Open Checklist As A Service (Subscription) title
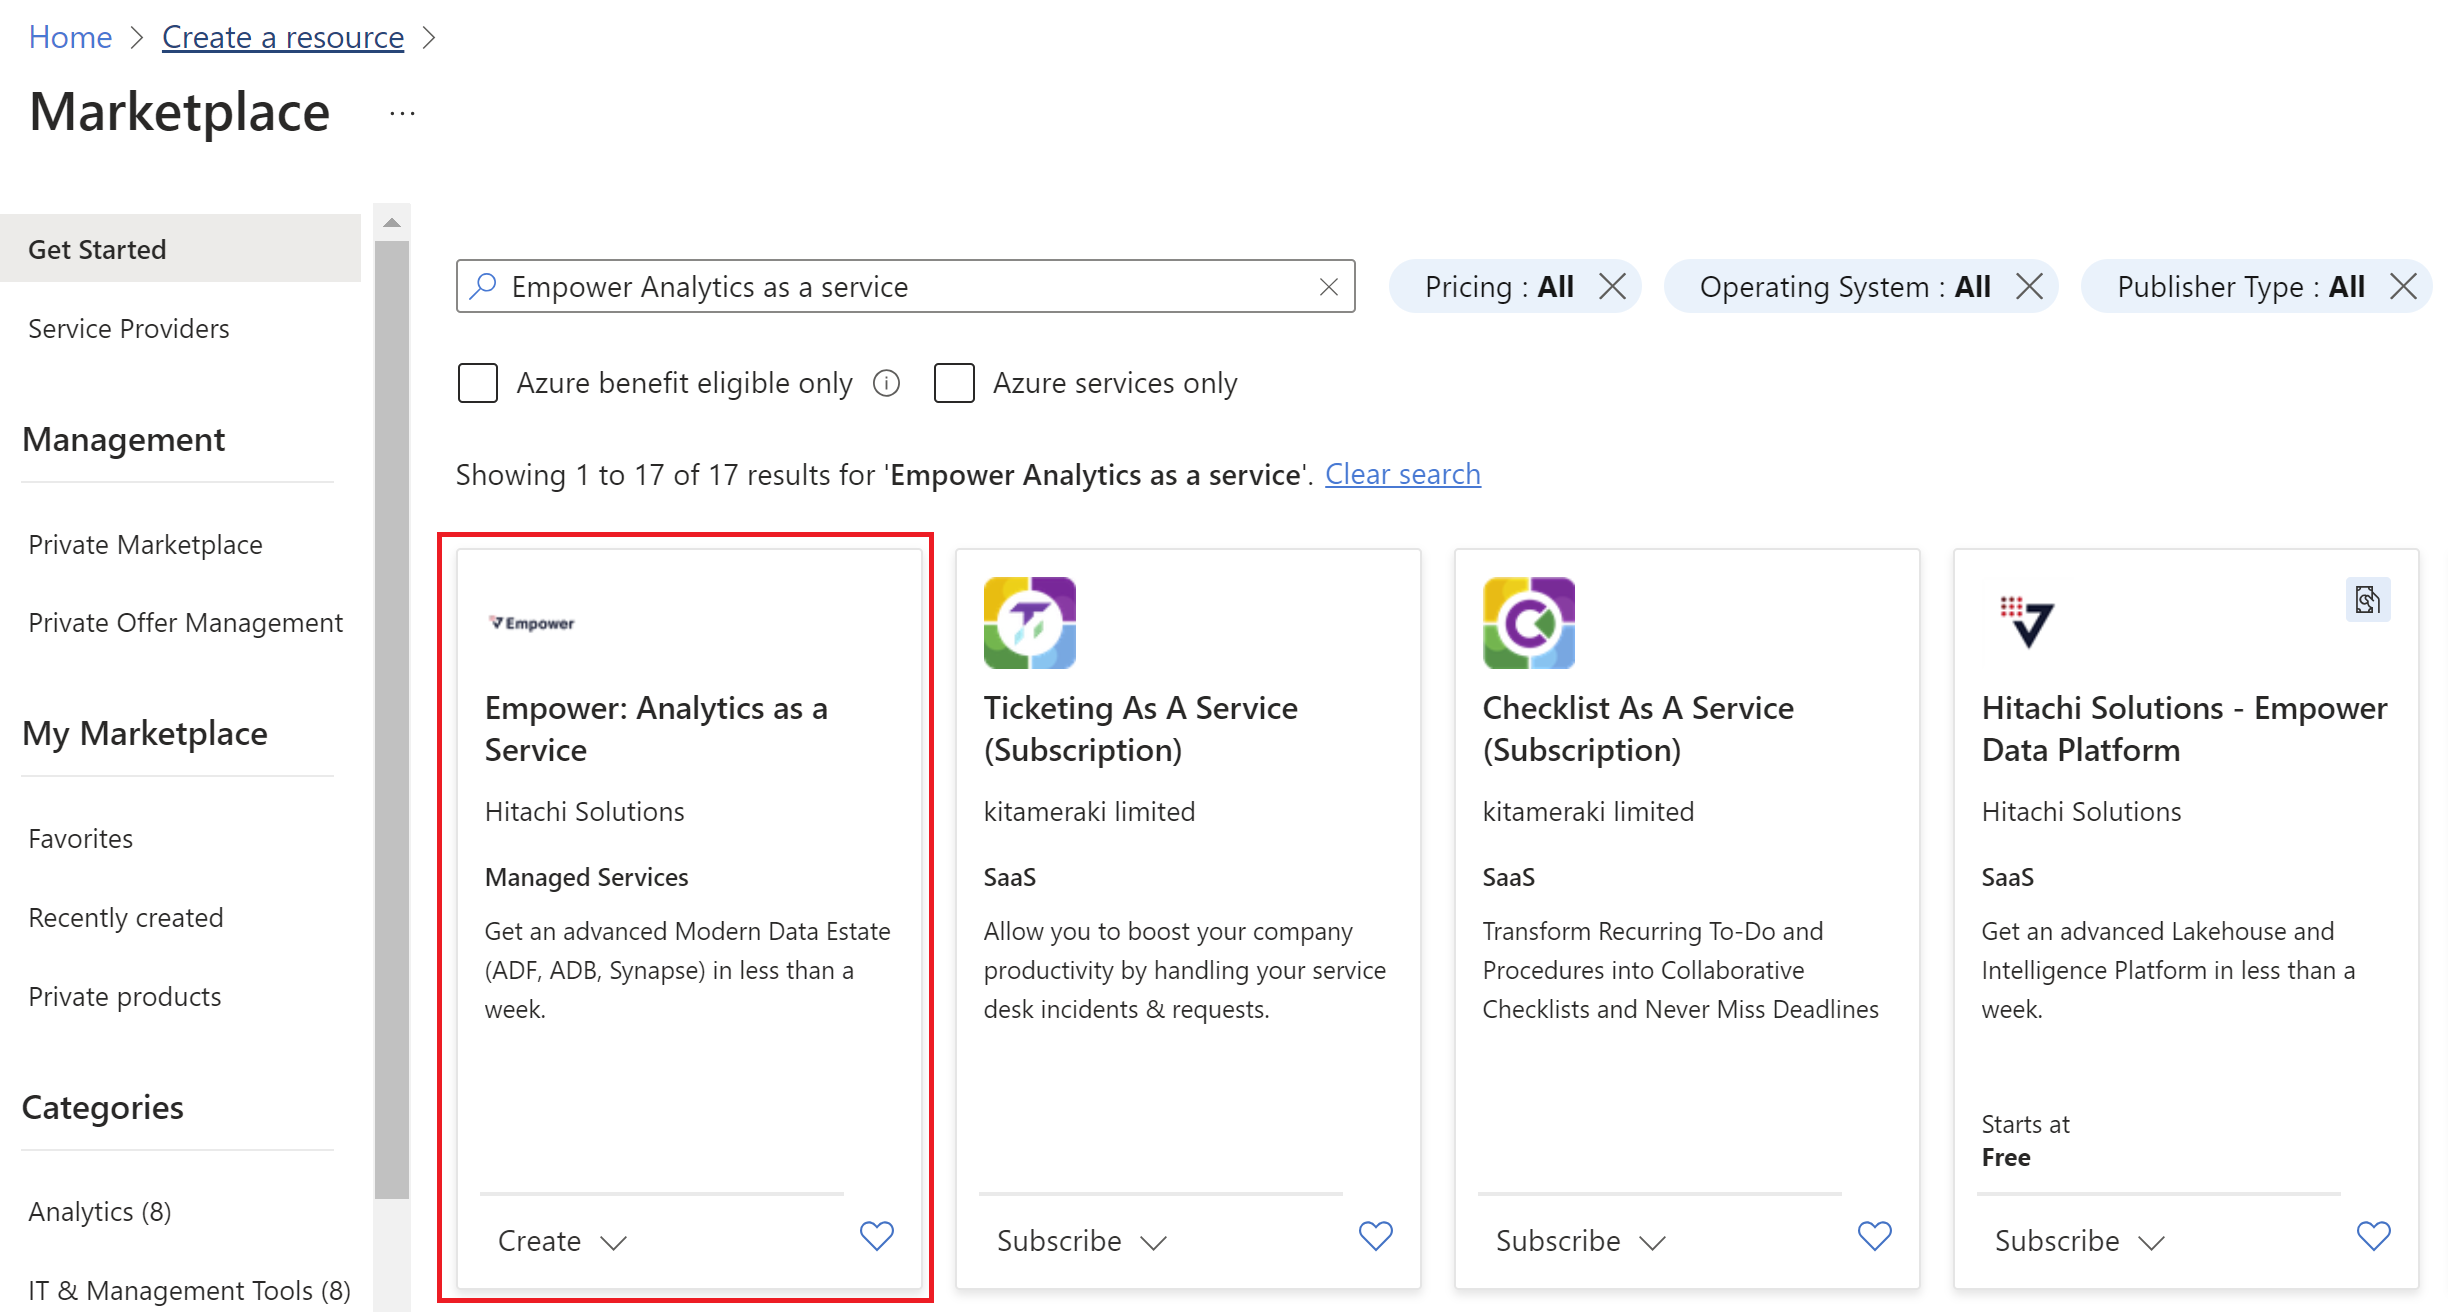 point(1638,728)
